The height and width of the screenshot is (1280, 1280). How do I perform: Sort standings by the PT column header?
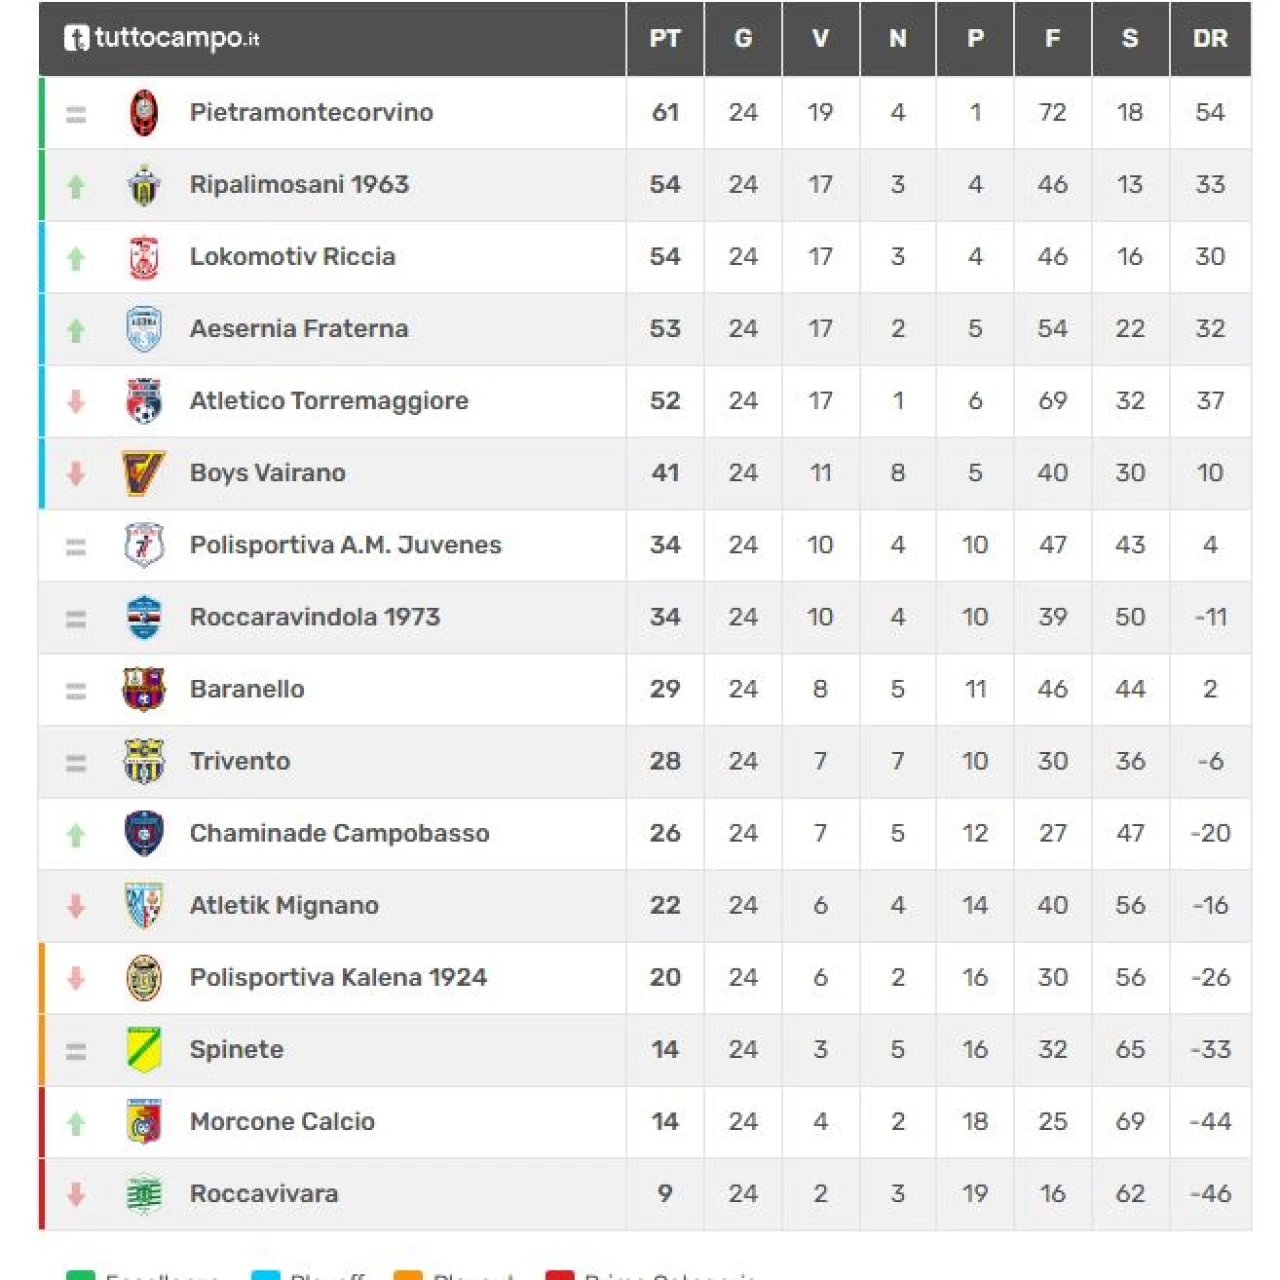(665, 39)
